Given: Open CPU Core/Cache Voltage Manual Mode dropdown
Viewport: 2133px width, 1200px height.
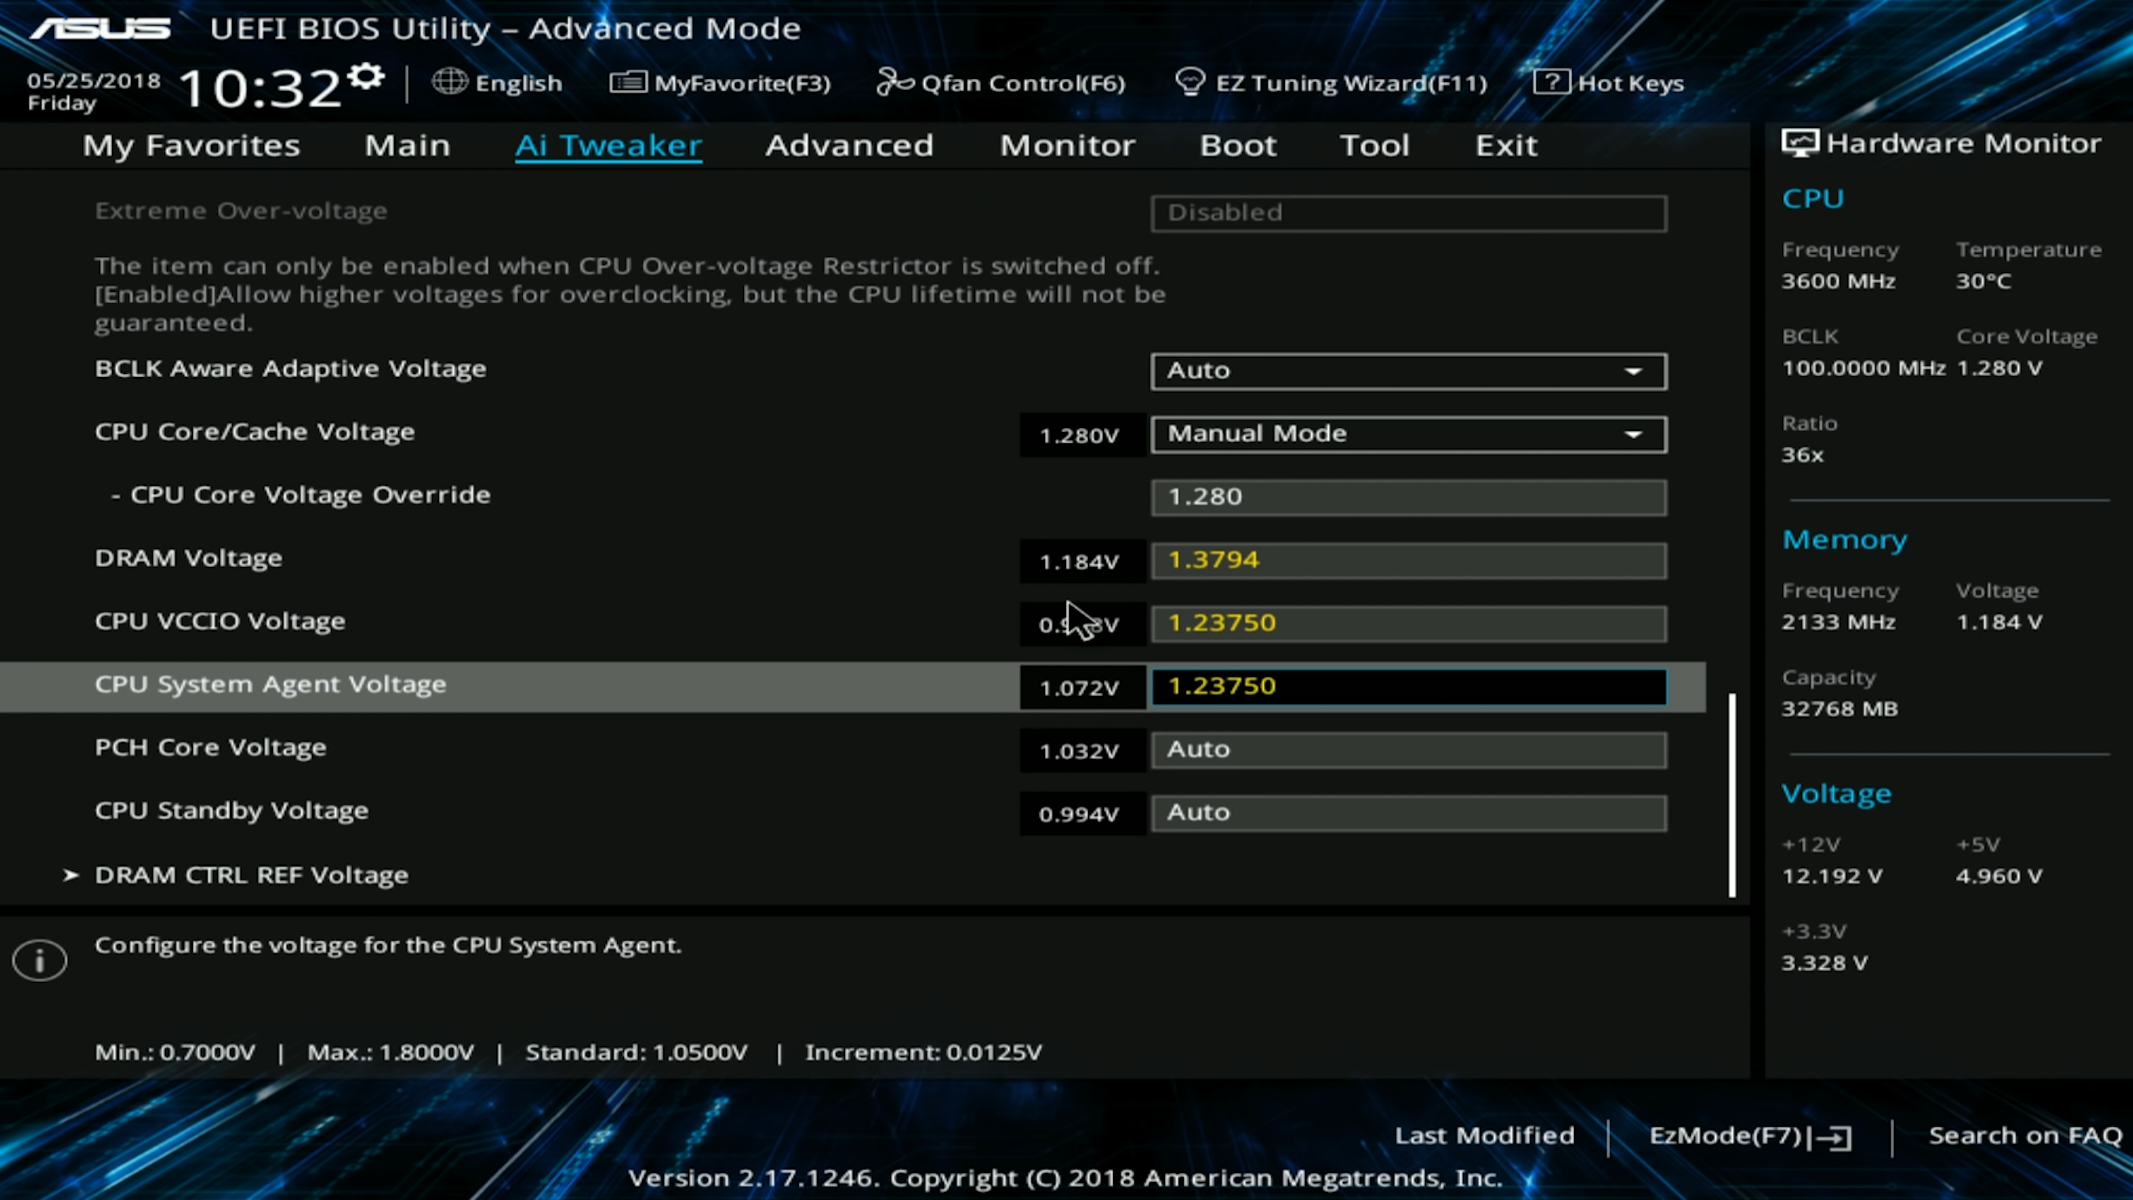Looking at the screenshot, I should (x=1408, y=434).
